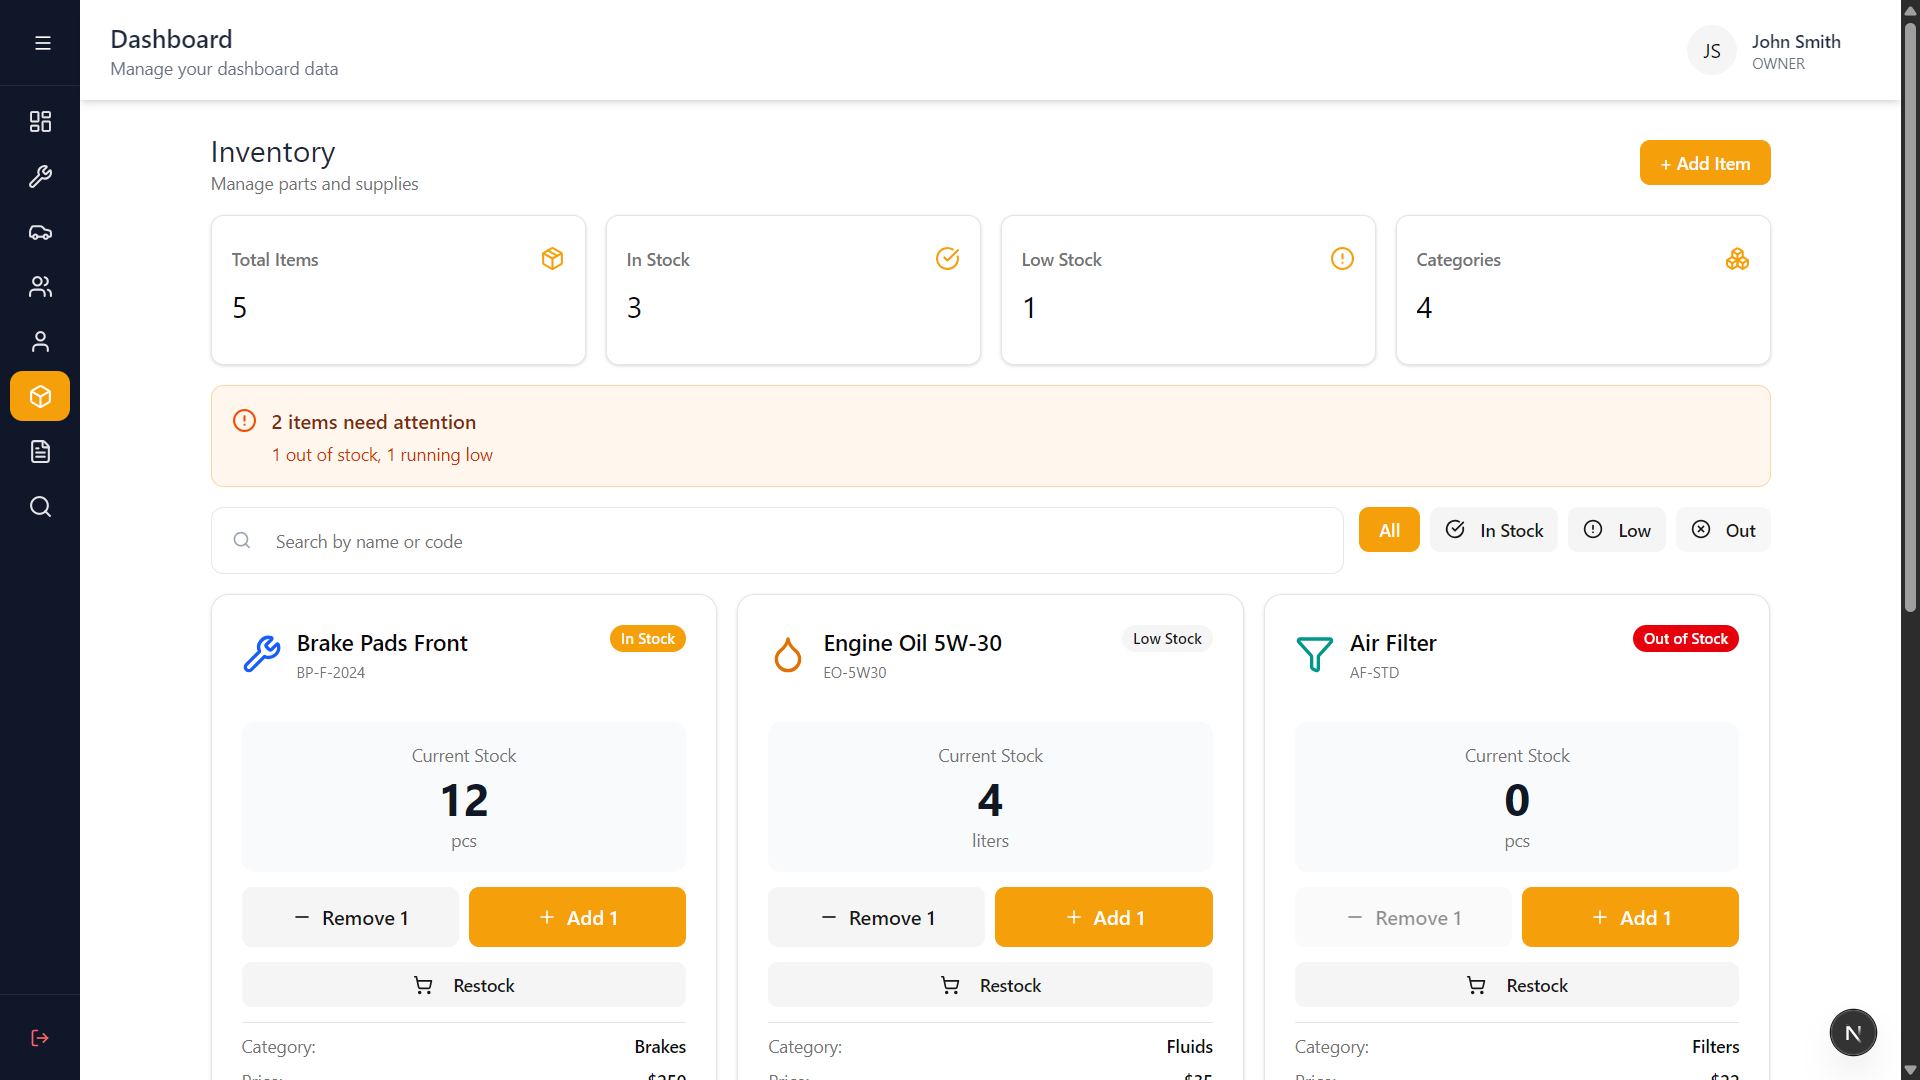Select the highlighted inventory box icon in sidebar
The width and height of the screenshot is (1920, 1080).
click(40, 396)
